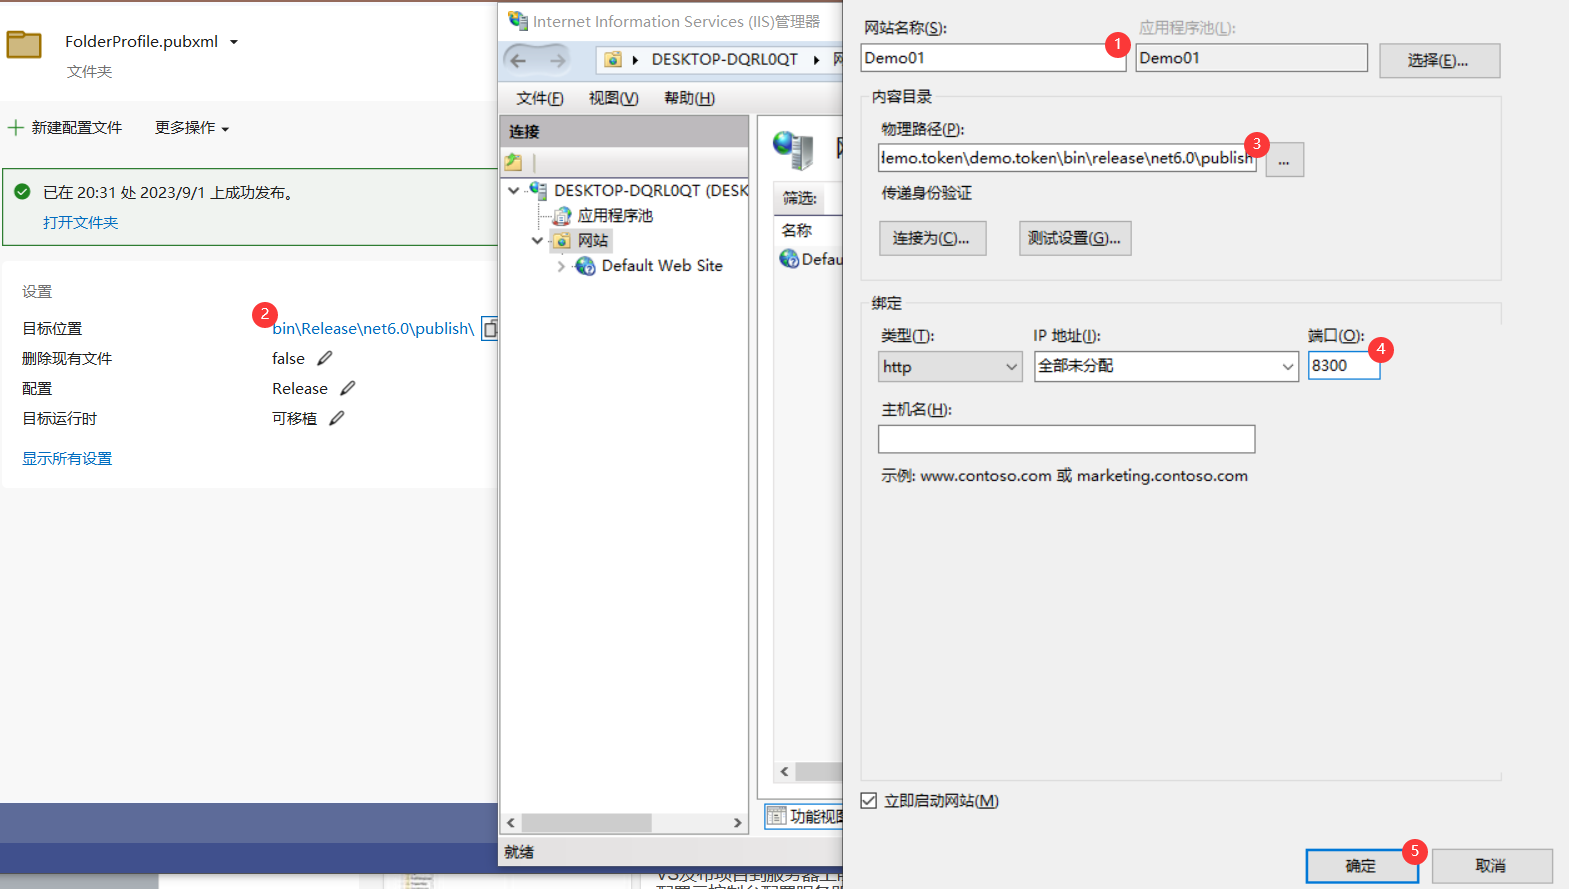Image resolution: width=1569 pixels, height=889 pixels.
Task: Open the bin\Release\net6.0\publish\ target location link
Action: click(373, 328)
